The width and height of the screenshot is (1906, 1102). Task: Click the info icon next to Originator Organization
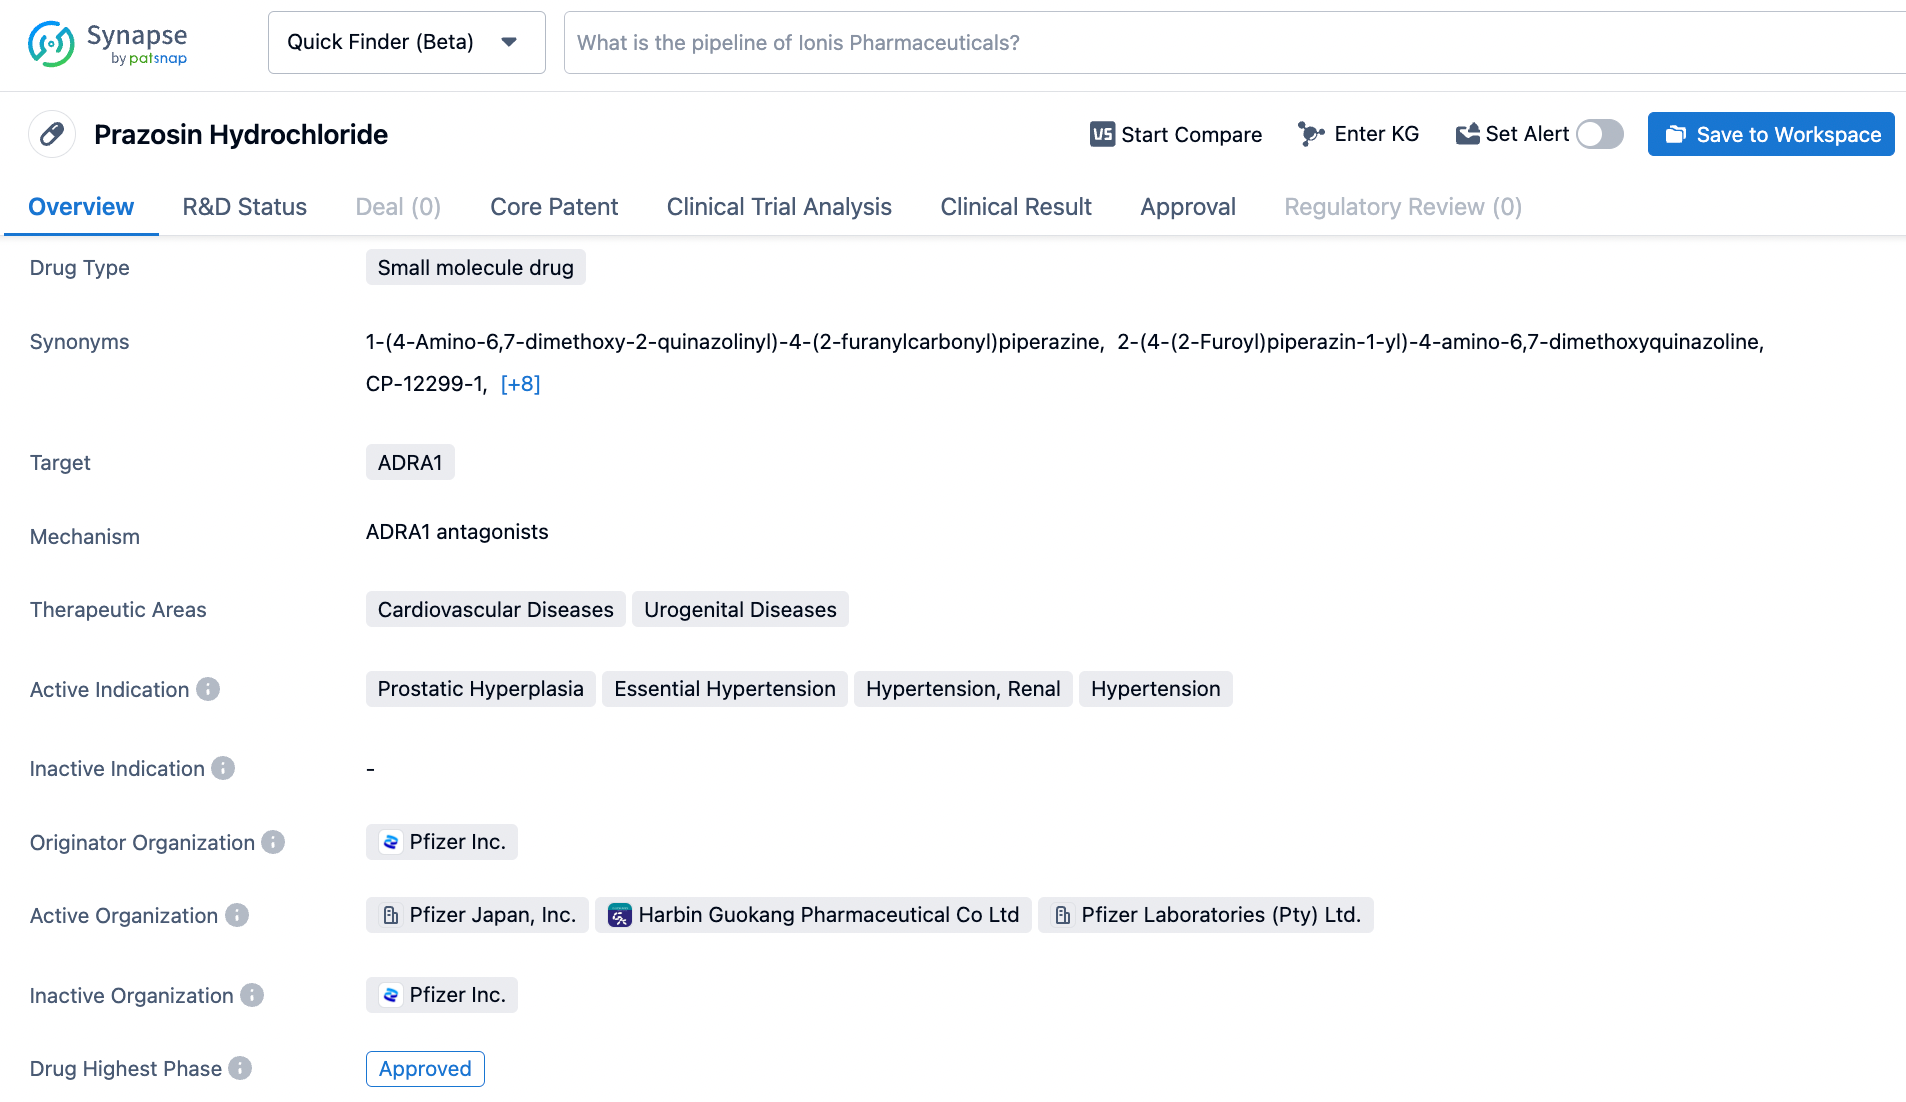[273, 842]
